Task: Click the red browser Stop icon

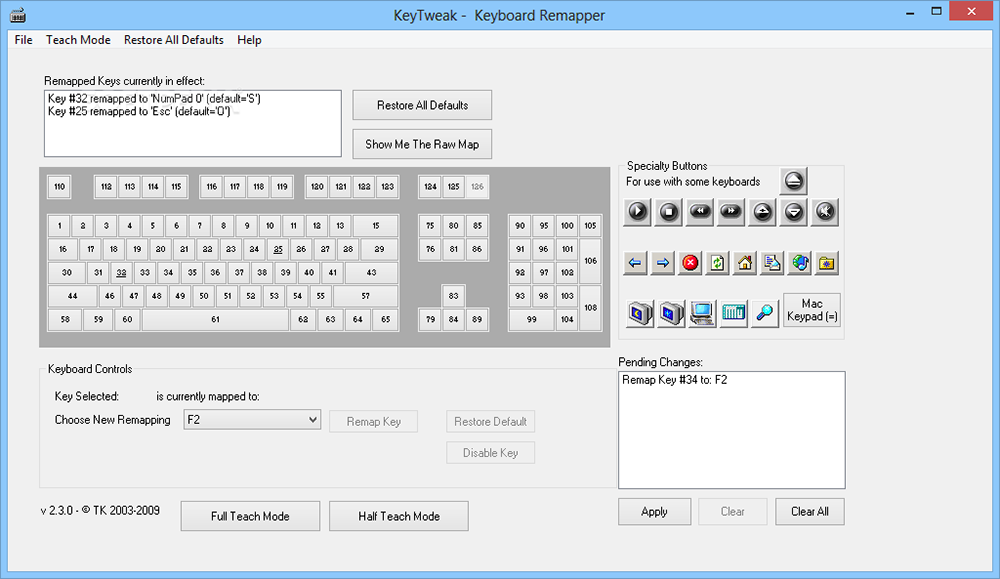Action: pos(690,263)
